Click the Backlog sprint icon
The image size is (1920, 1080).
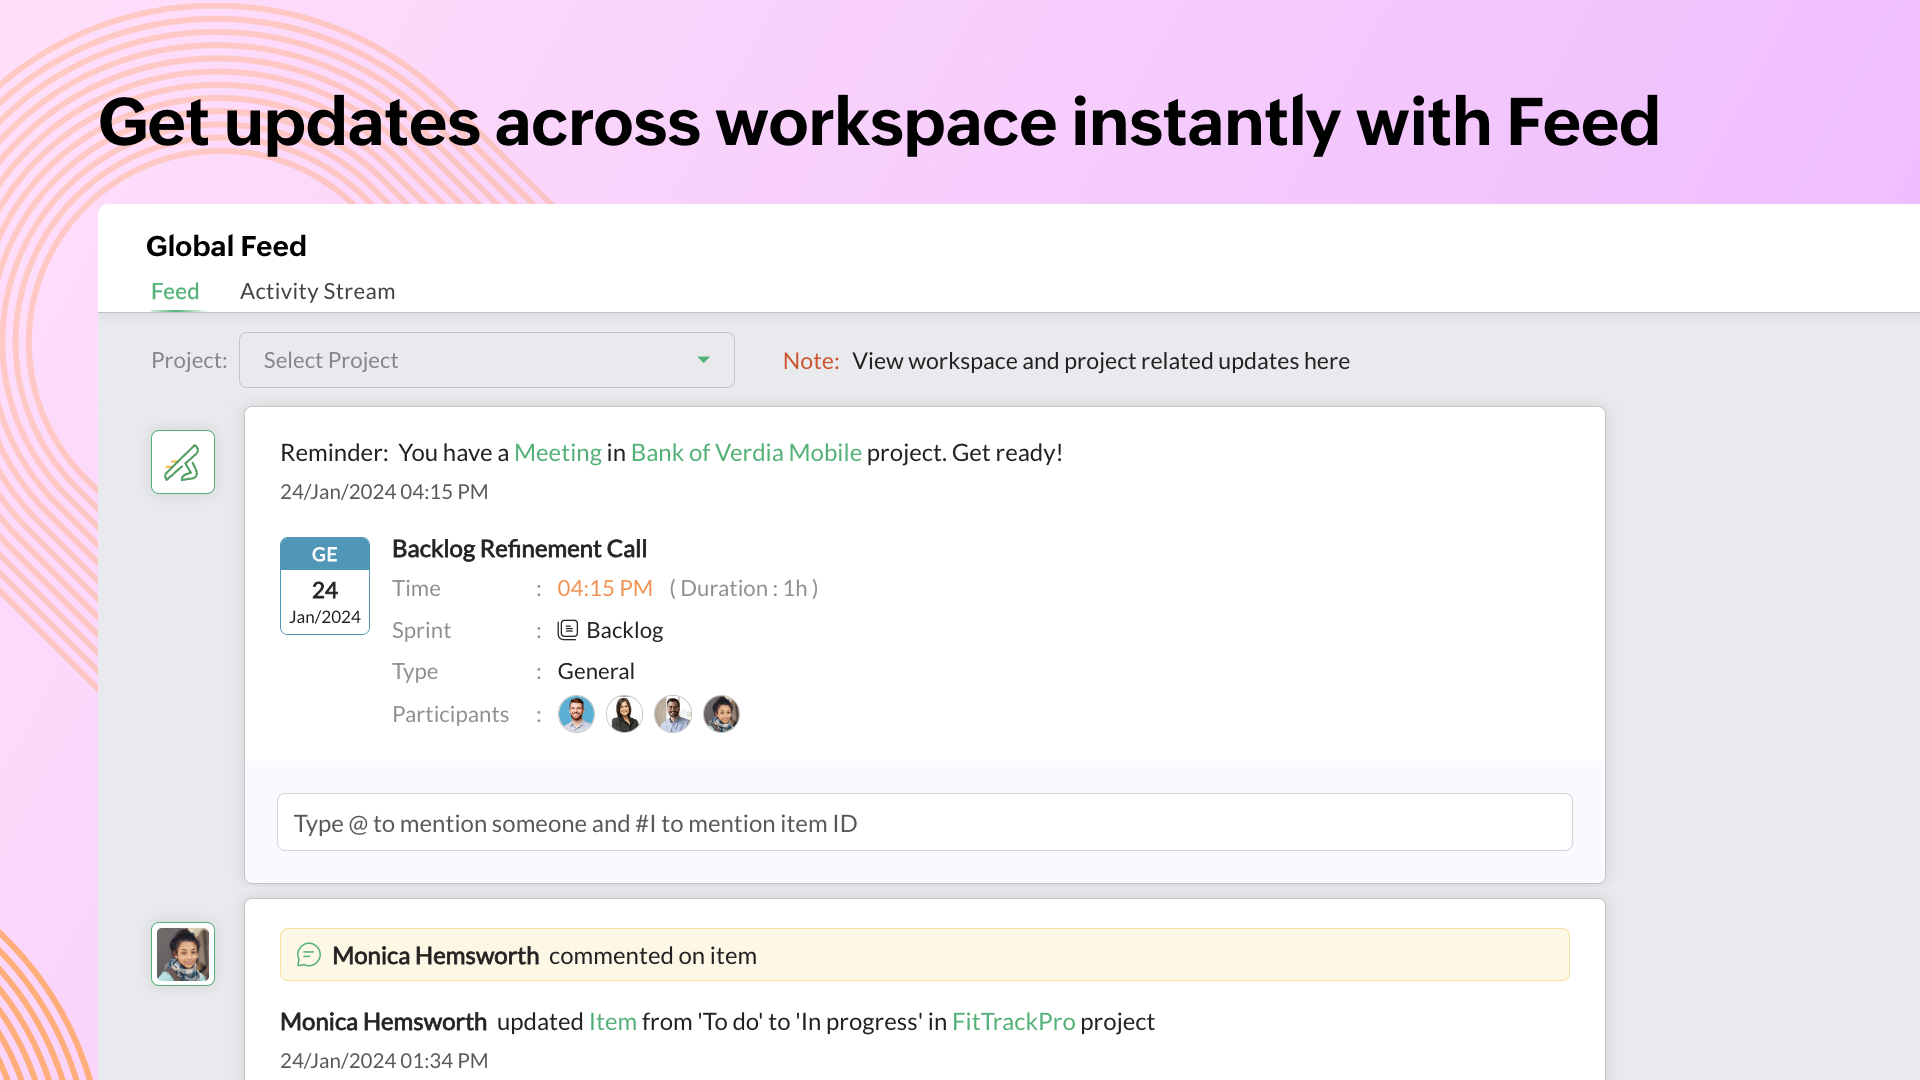coord(568,630)
